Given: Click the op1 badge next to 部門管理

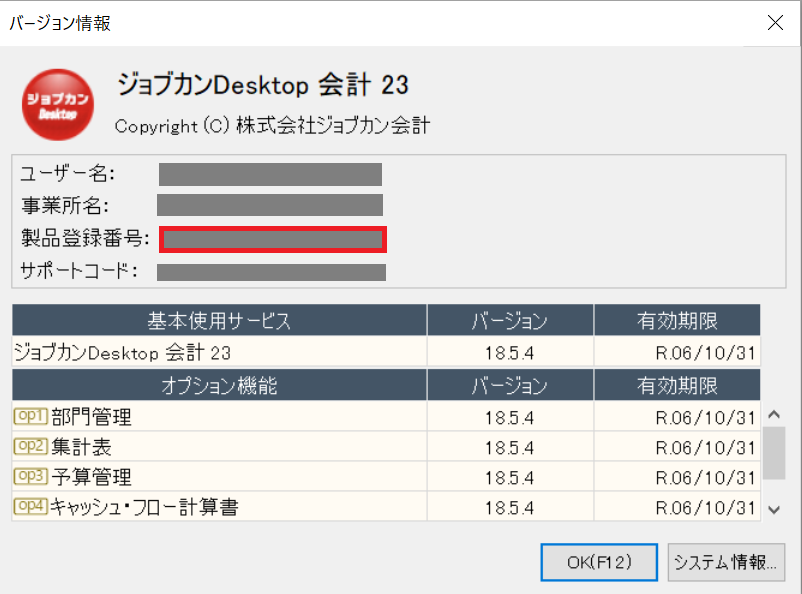Looking at the screenshot, I should pos(31,416).
